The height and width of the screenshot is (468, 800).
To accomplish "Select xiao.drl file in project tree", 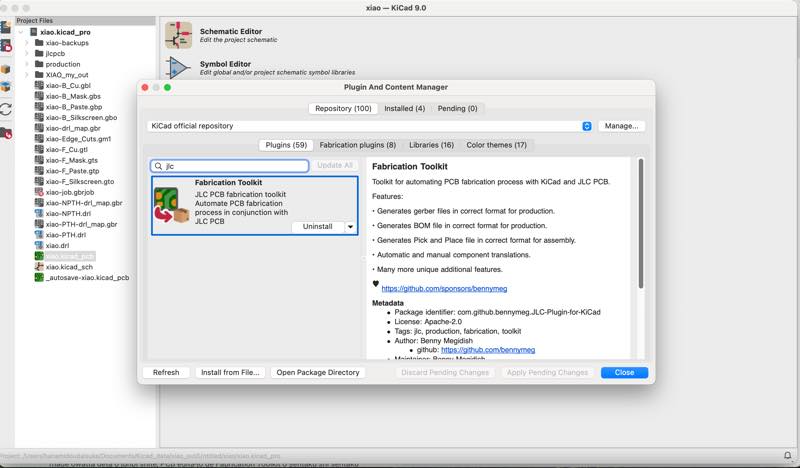I will coord(57,245).
